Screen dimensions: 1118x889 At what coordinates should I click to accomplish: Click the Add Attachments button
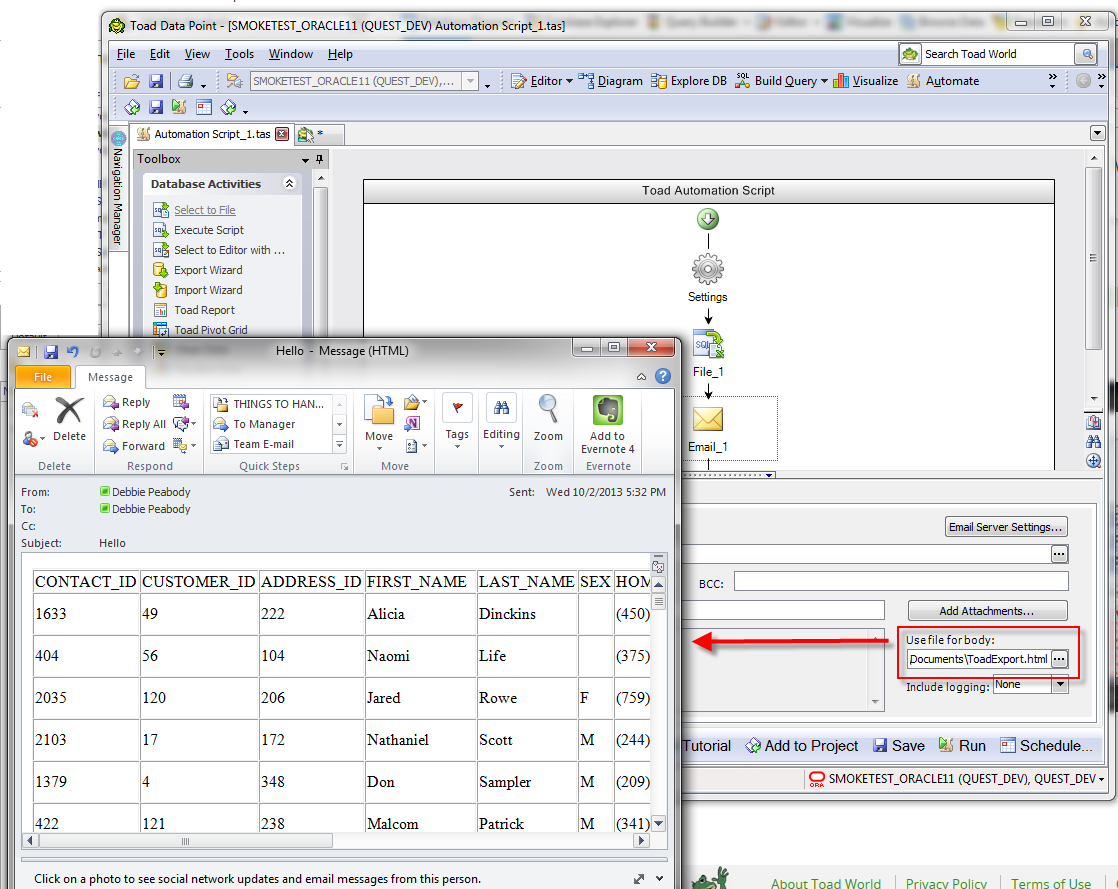(x=988, y=611)
